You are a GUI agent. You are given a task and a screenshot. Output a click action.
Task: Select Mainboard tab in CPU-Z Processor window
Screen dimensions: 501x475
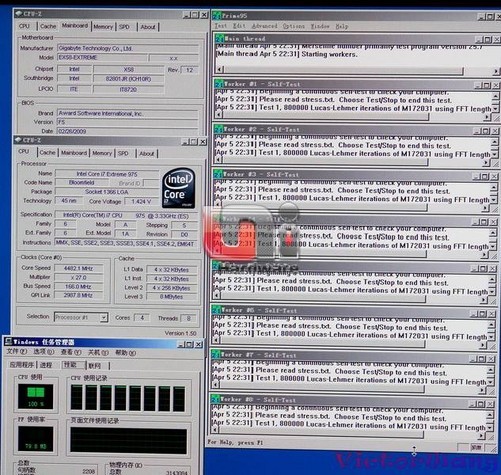point(74,153)
